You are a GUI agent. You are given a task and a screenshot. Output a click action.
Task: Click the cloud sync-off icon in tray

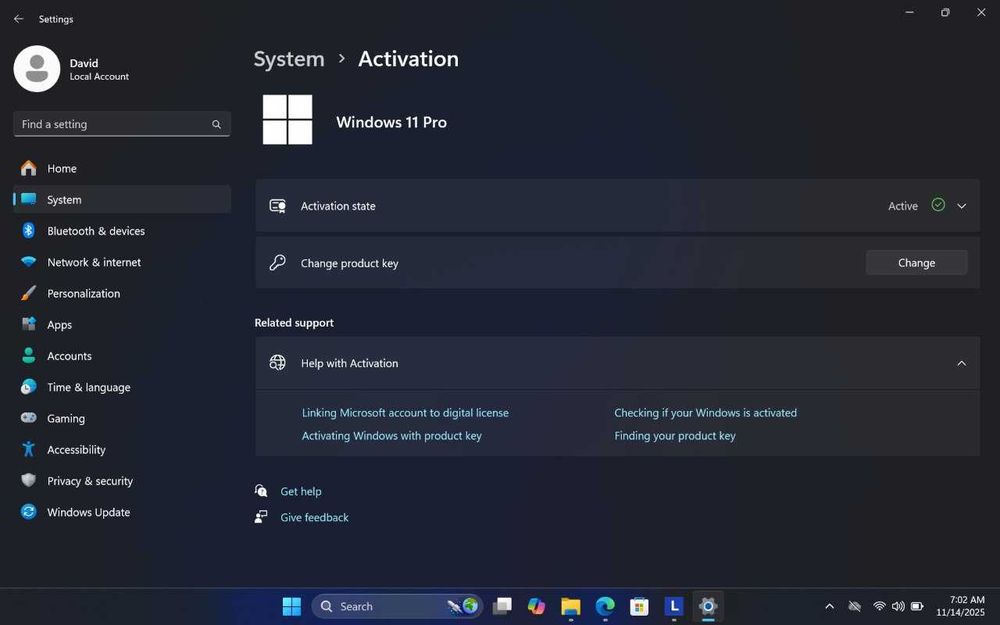[855, 606]
